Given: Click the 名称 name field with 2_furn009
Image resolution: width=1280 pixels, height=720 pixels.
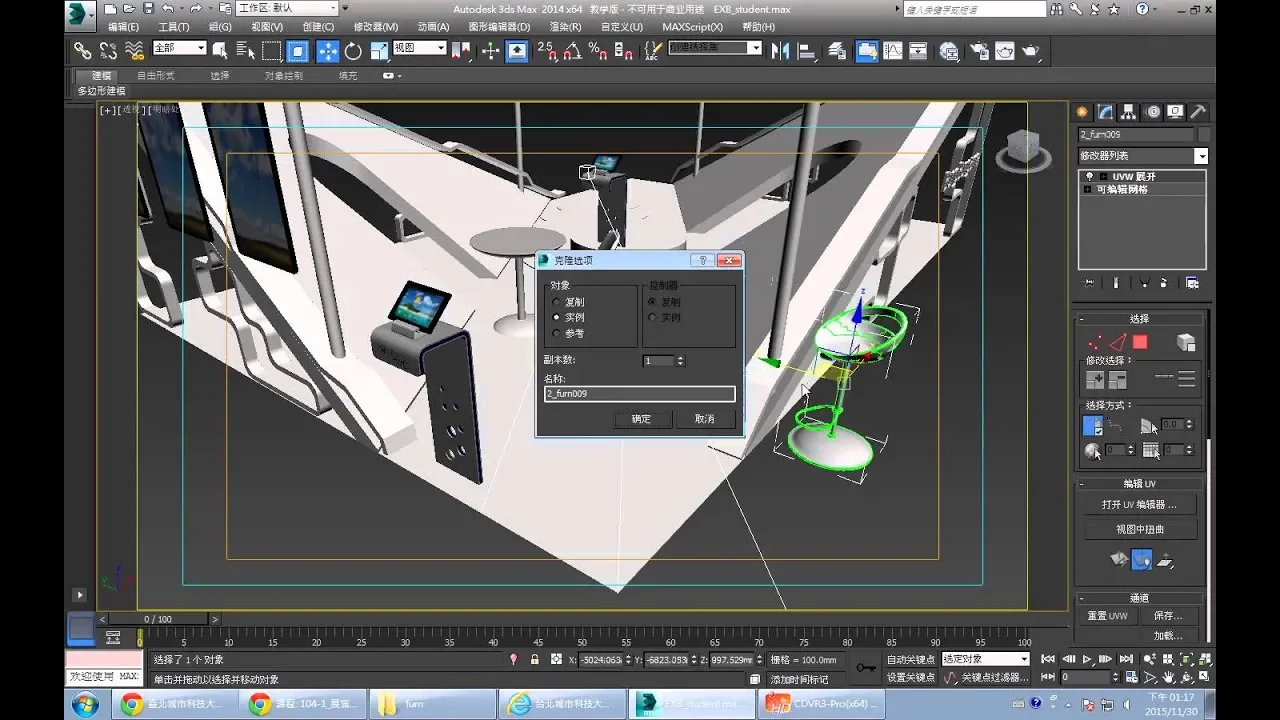Looking at the screenshot, I should point(639,394).
